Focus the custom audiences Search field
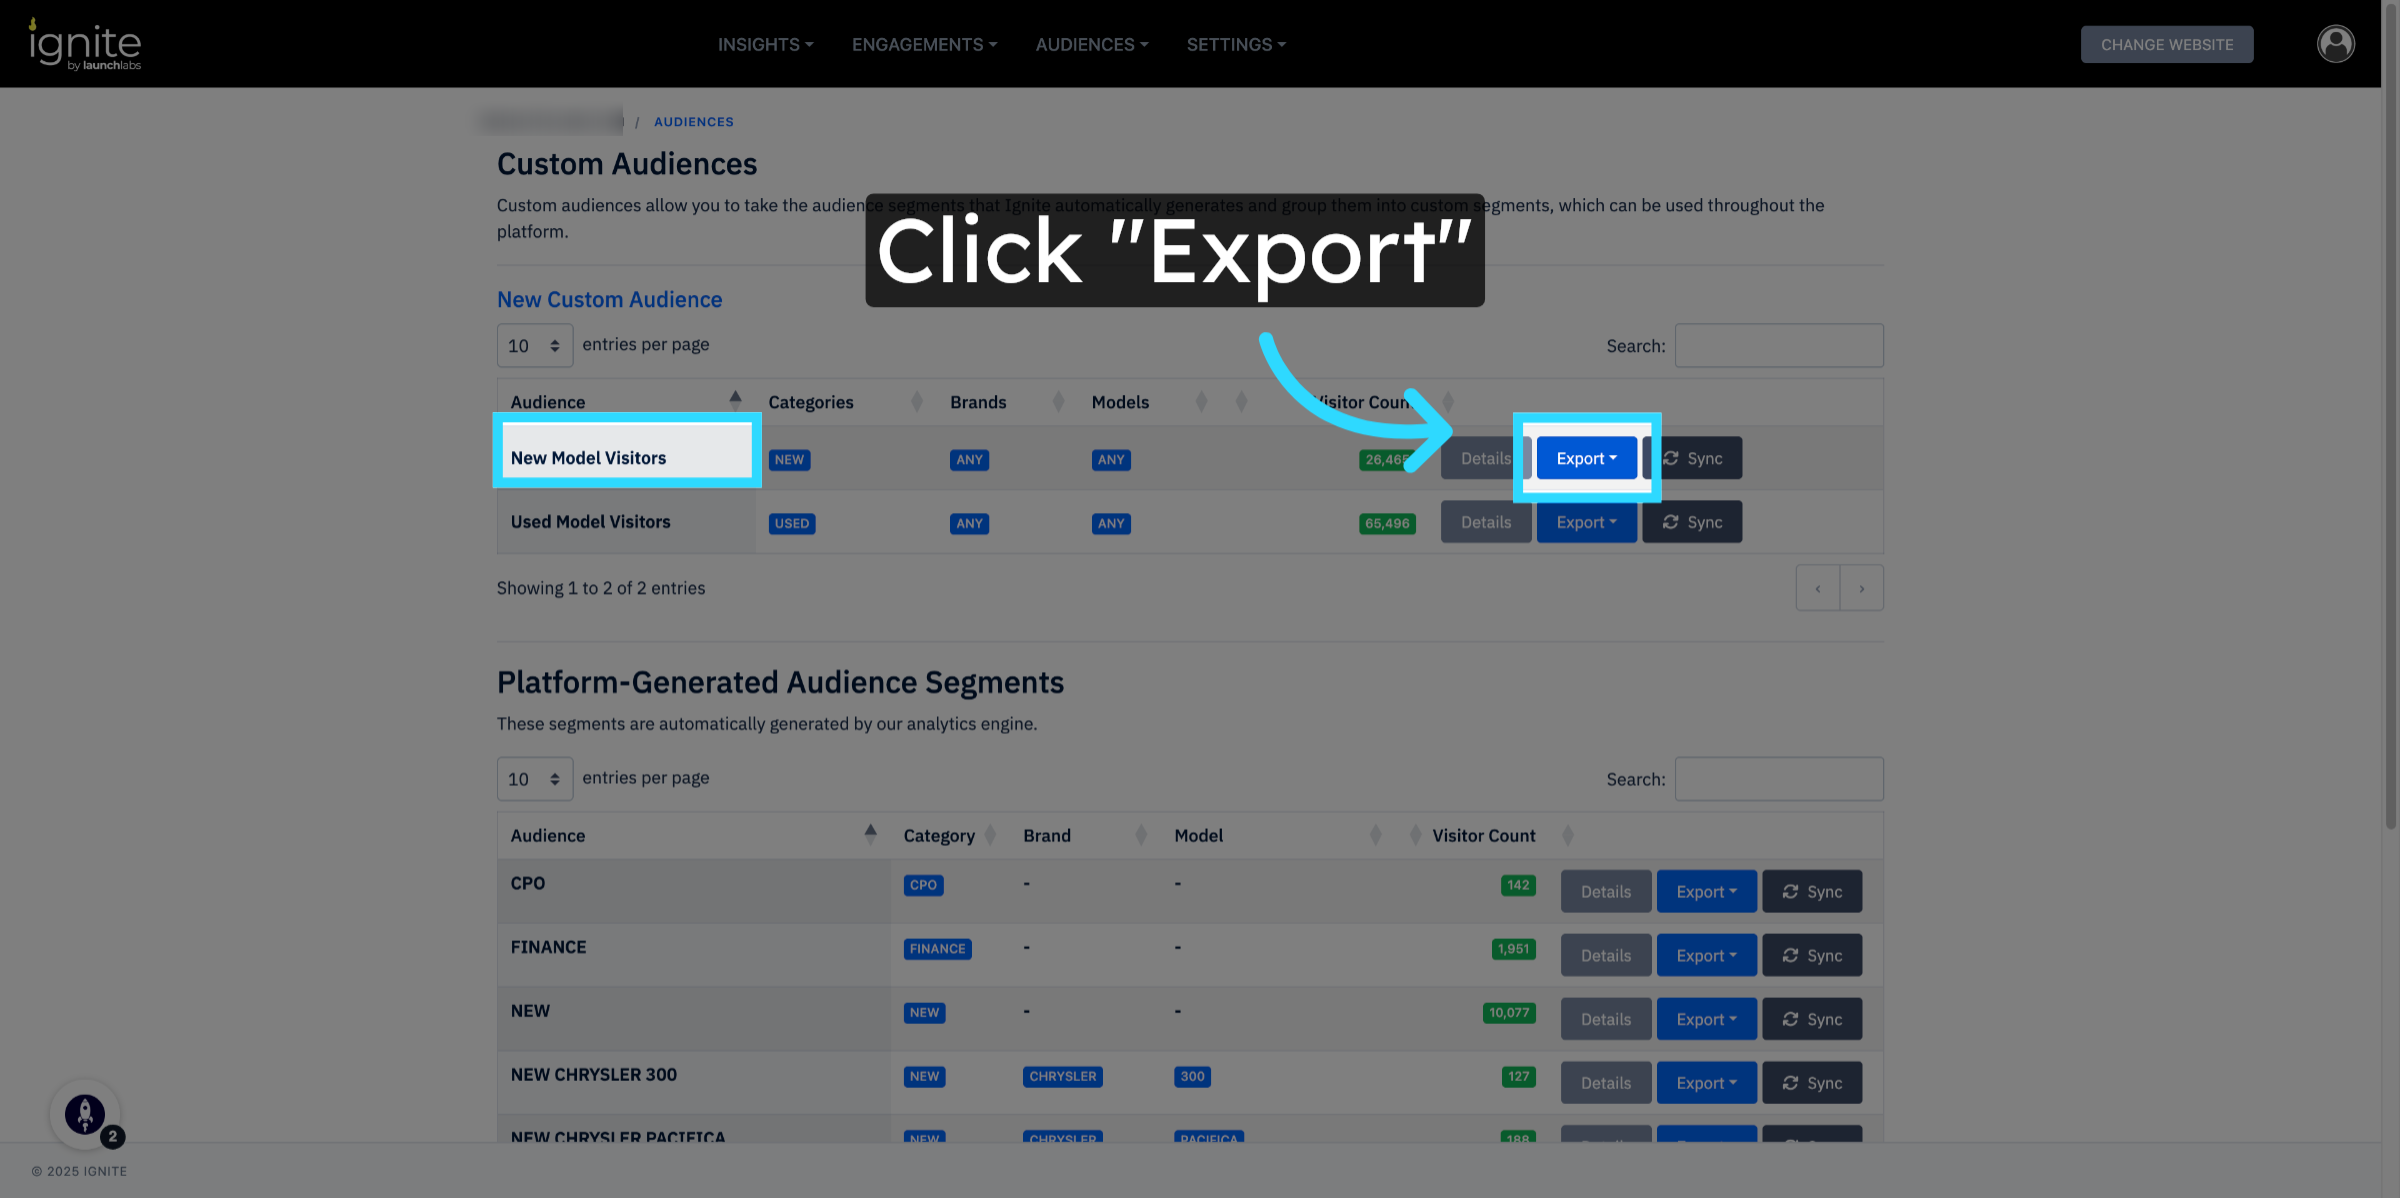 (x=1778, y=345)
